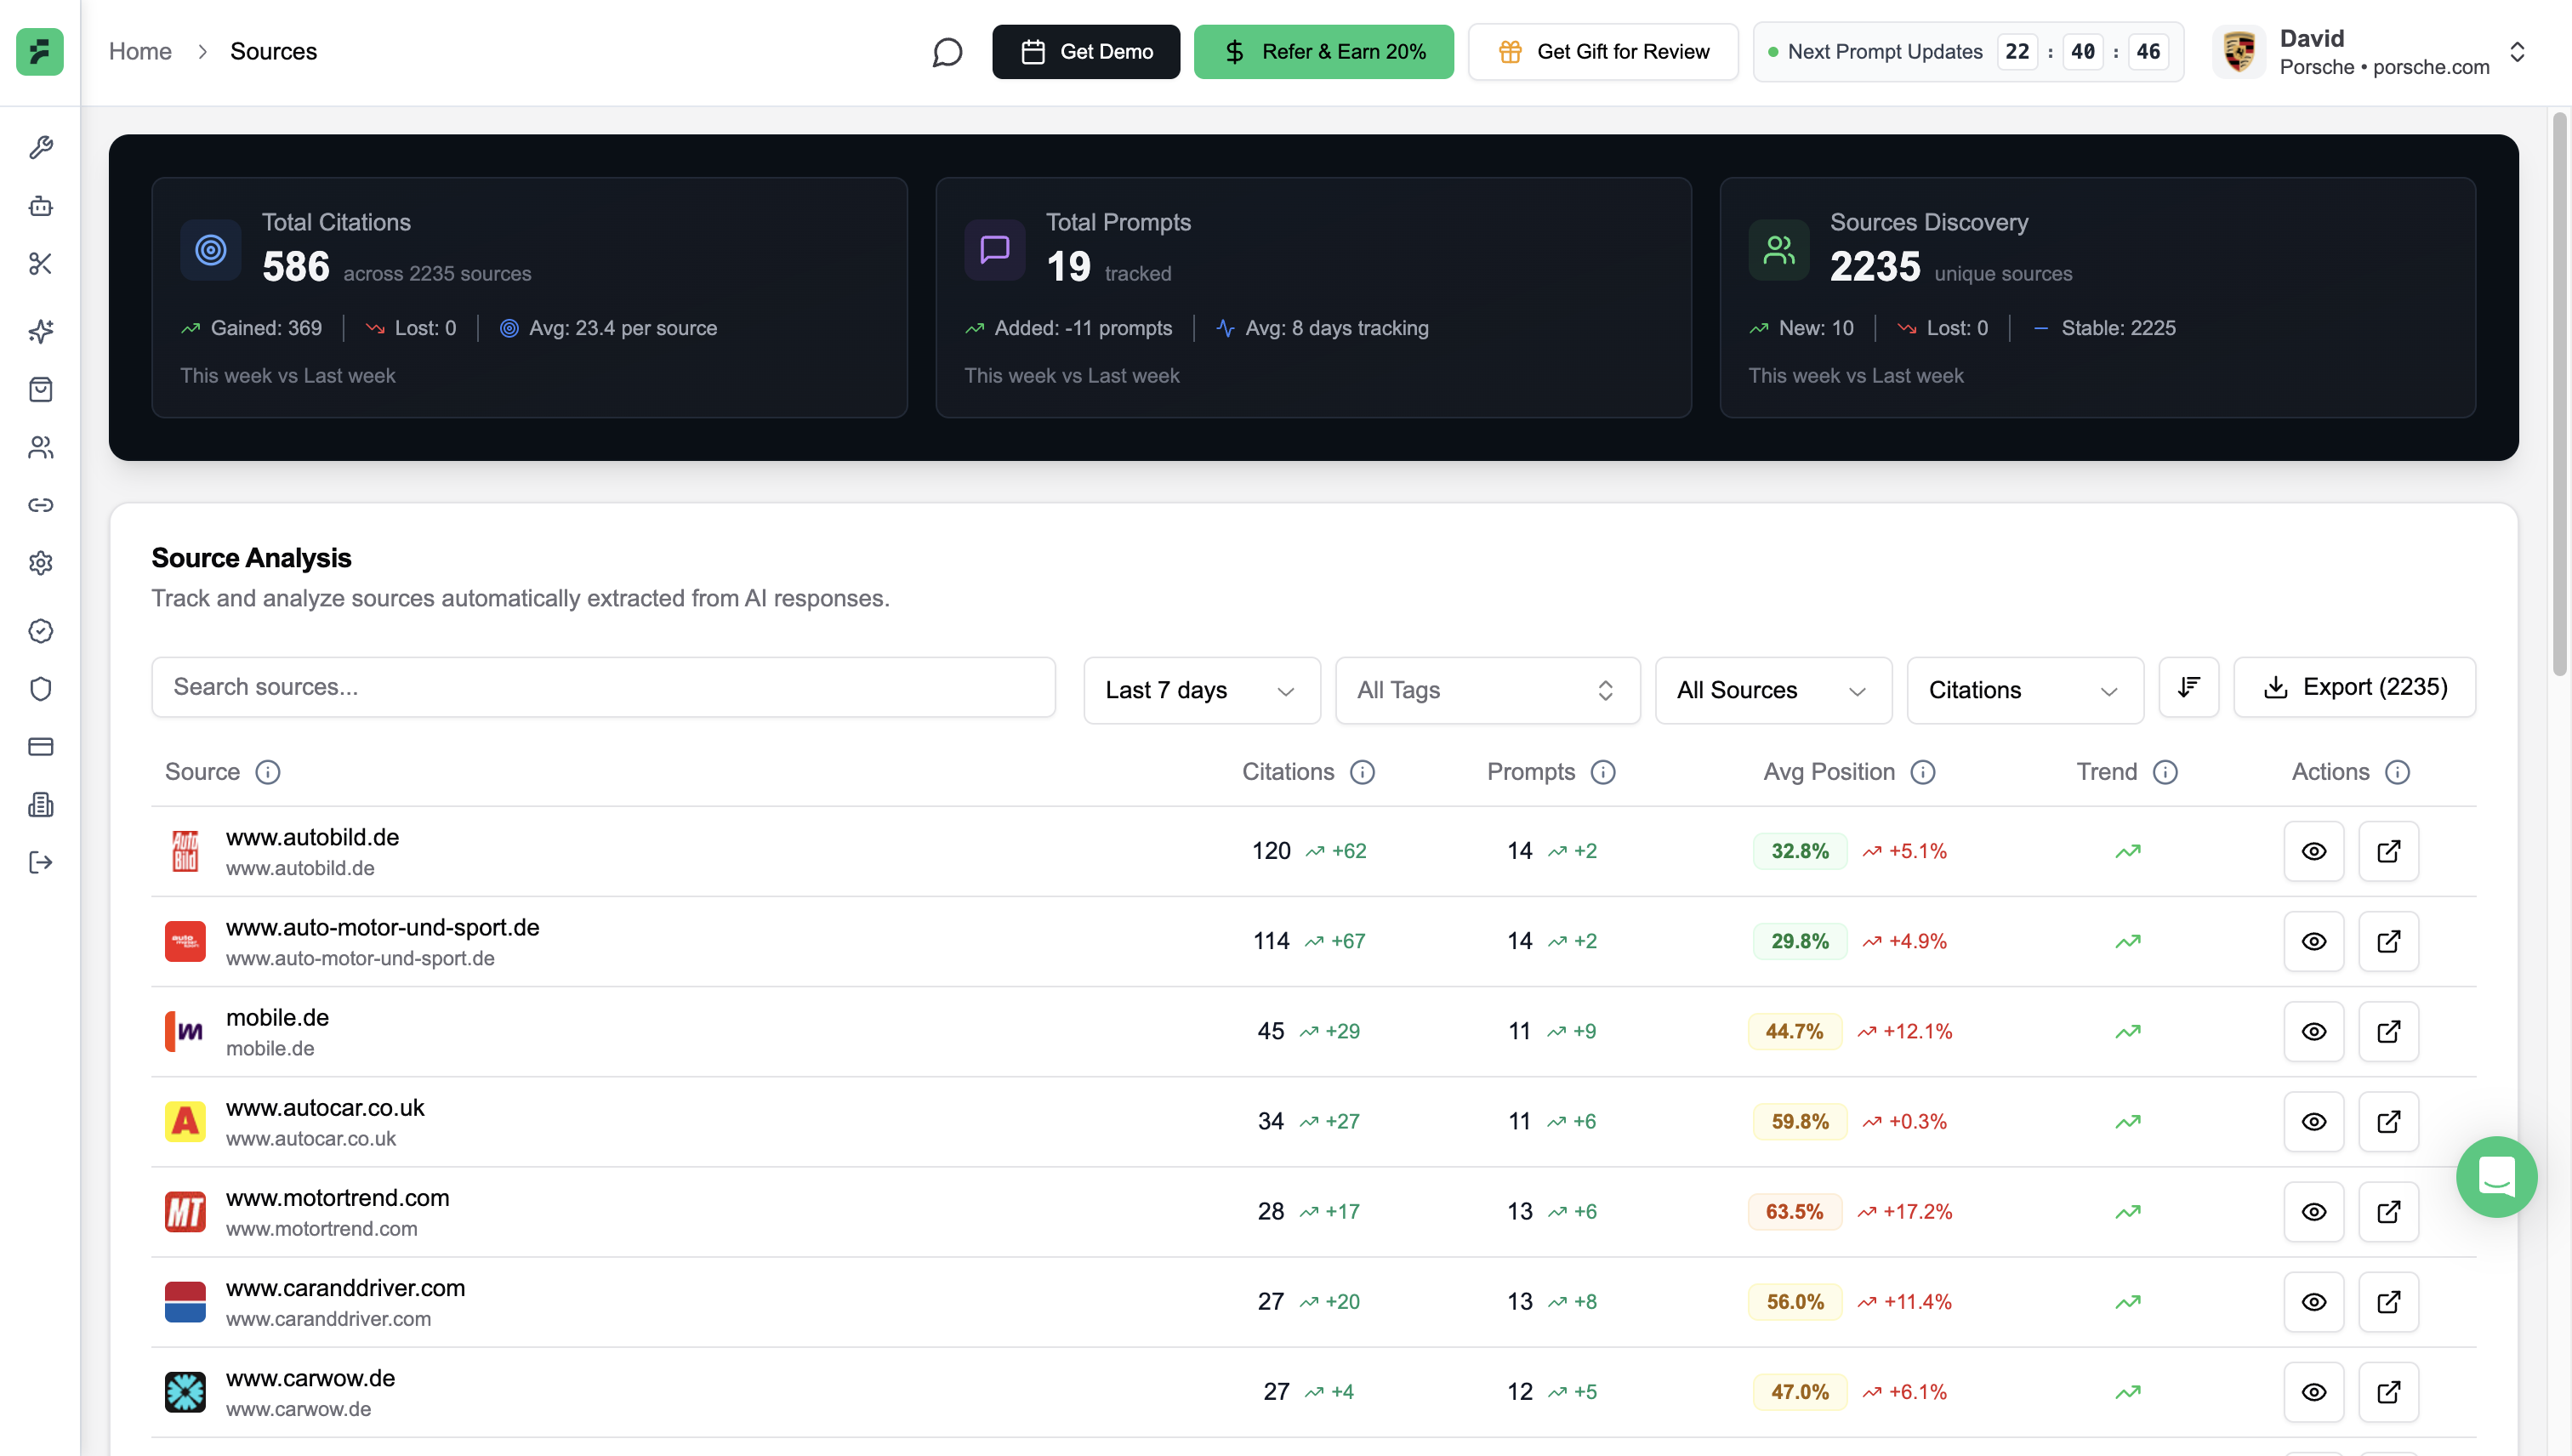Screen dimensions: 2572x1456
Task: Select the scissors icon in the sidebar
Action: point(40,264)
